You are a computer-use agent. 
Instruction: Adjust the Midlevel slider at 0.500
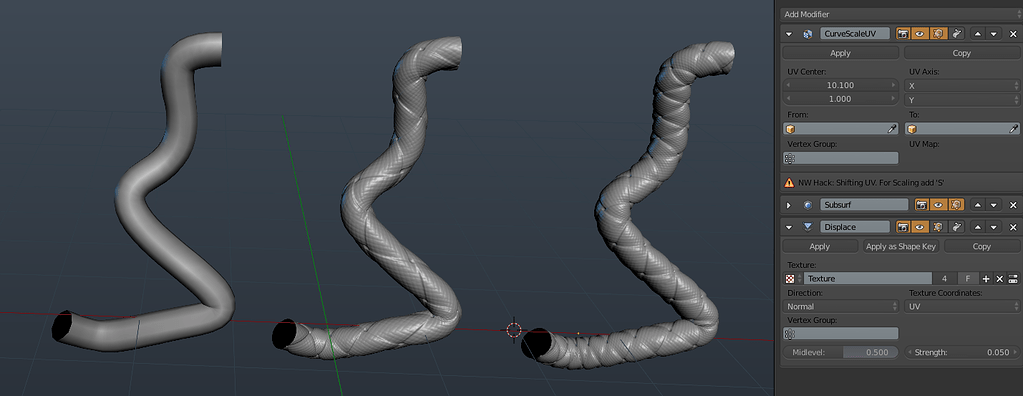click(841, 352)
